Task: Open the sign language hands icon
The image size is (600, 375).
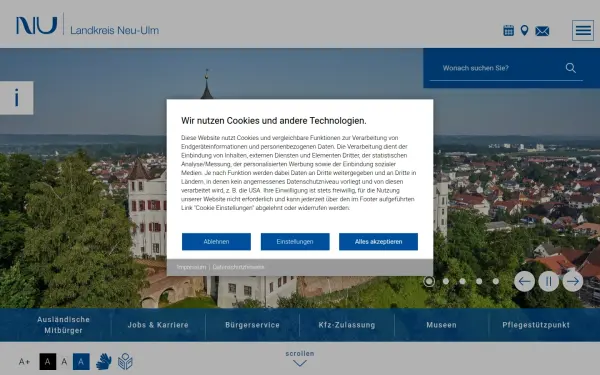Action: point(104,362)
